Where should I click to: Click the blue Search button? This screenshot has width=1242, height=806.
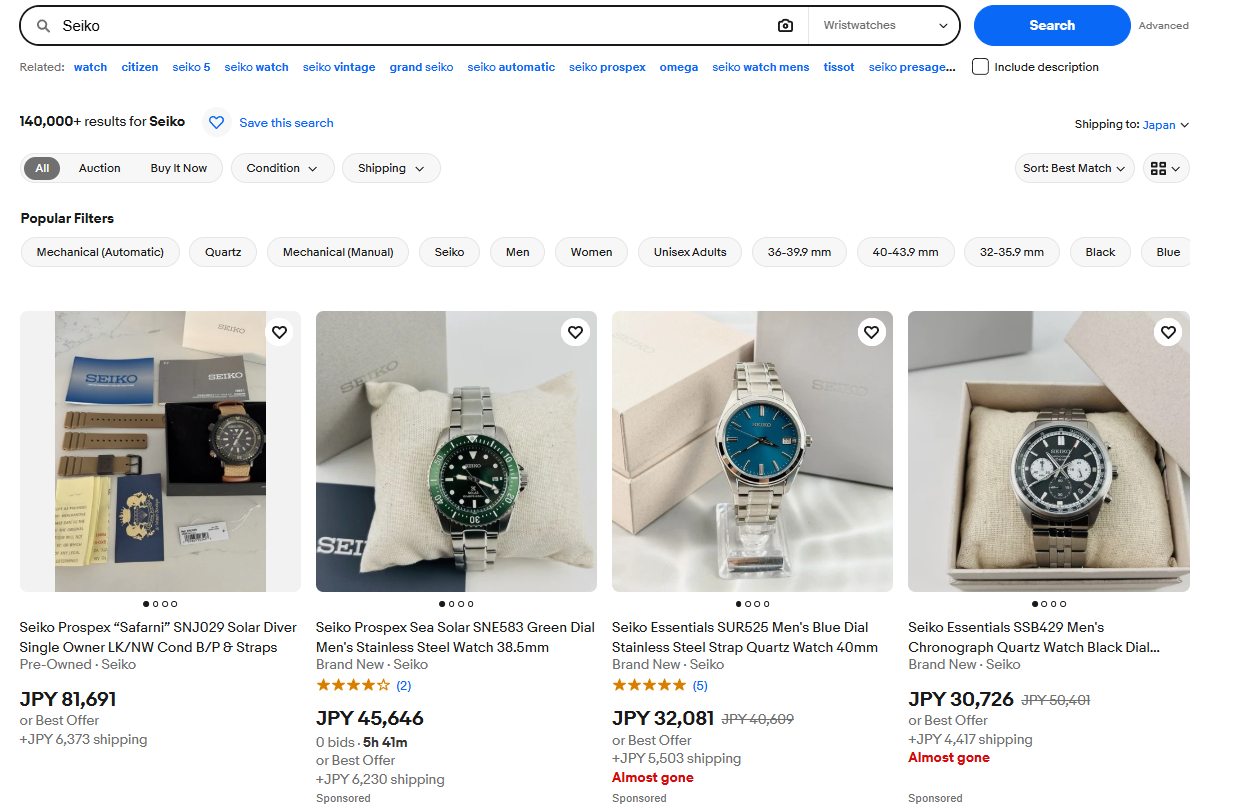1052,26
